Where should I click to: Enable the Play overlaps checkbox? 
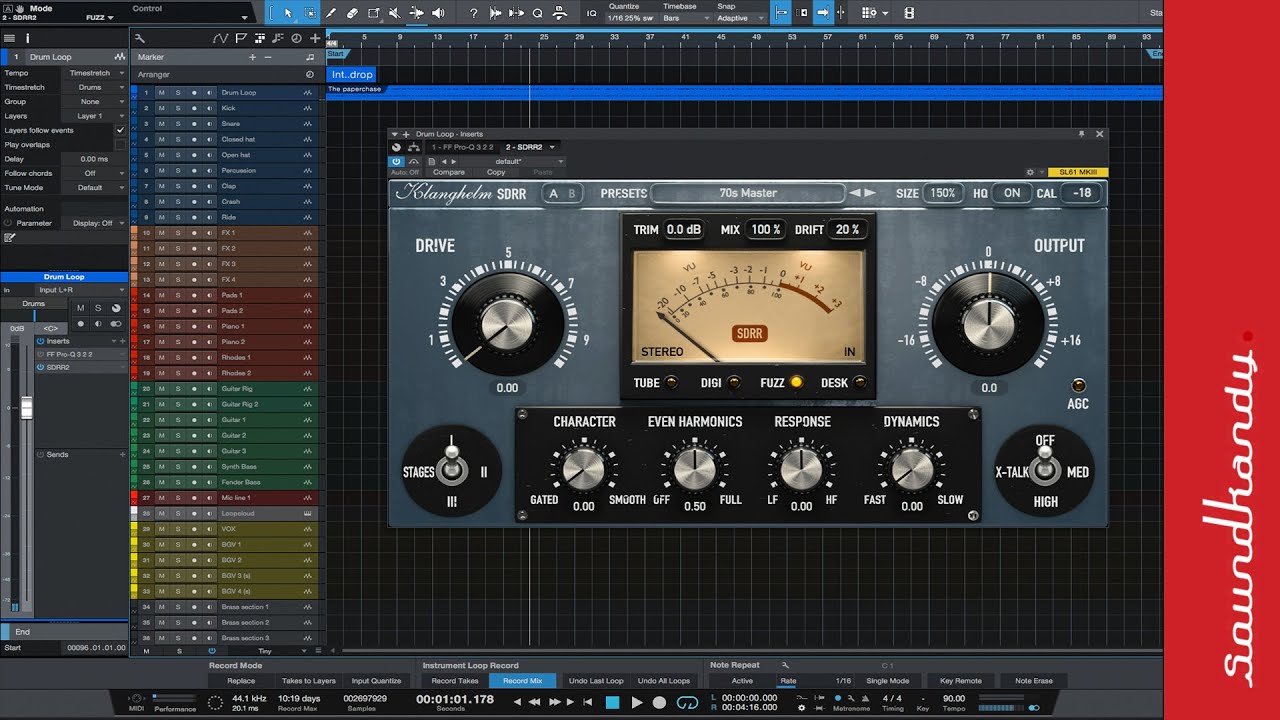tap(121, 145)
